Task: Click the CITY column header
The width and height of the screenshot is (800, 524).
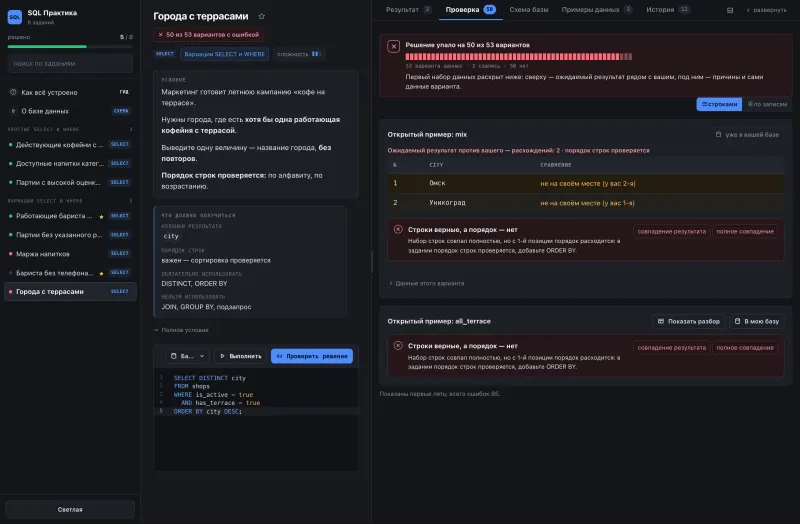Action: pos(436,165)
